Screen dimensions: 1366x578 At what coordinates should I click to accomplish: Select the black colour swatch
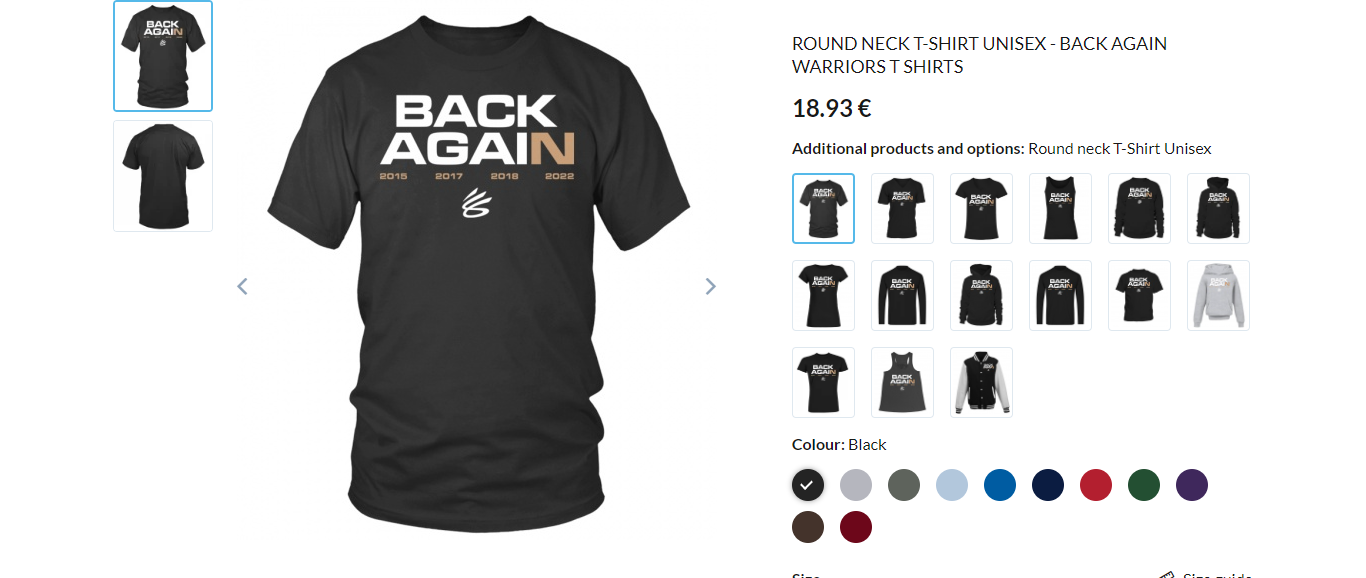808,485
